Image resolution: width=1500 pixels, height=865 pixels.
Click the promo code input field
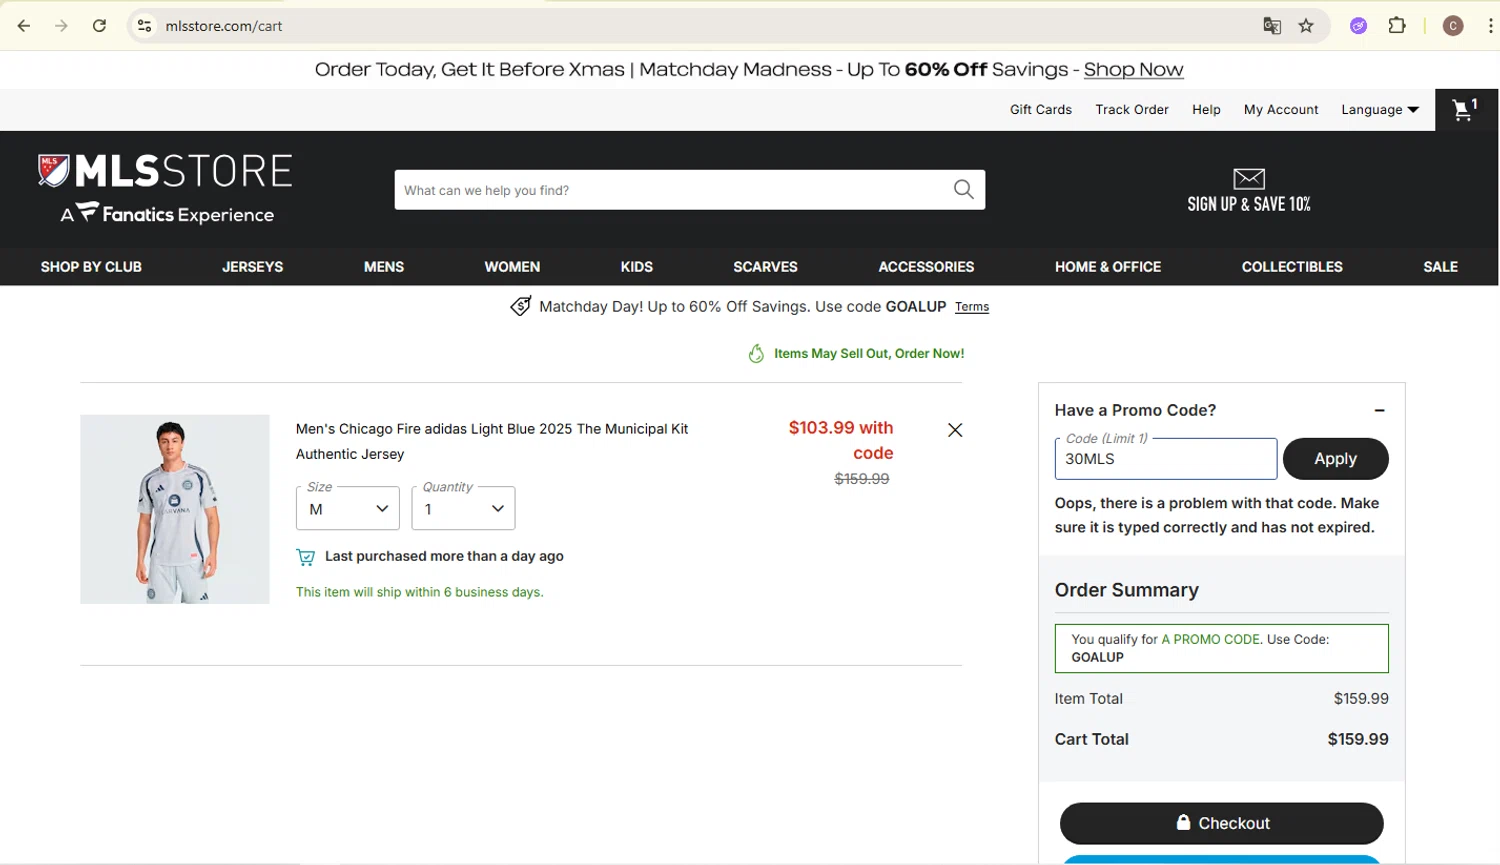coord(1165,459)
